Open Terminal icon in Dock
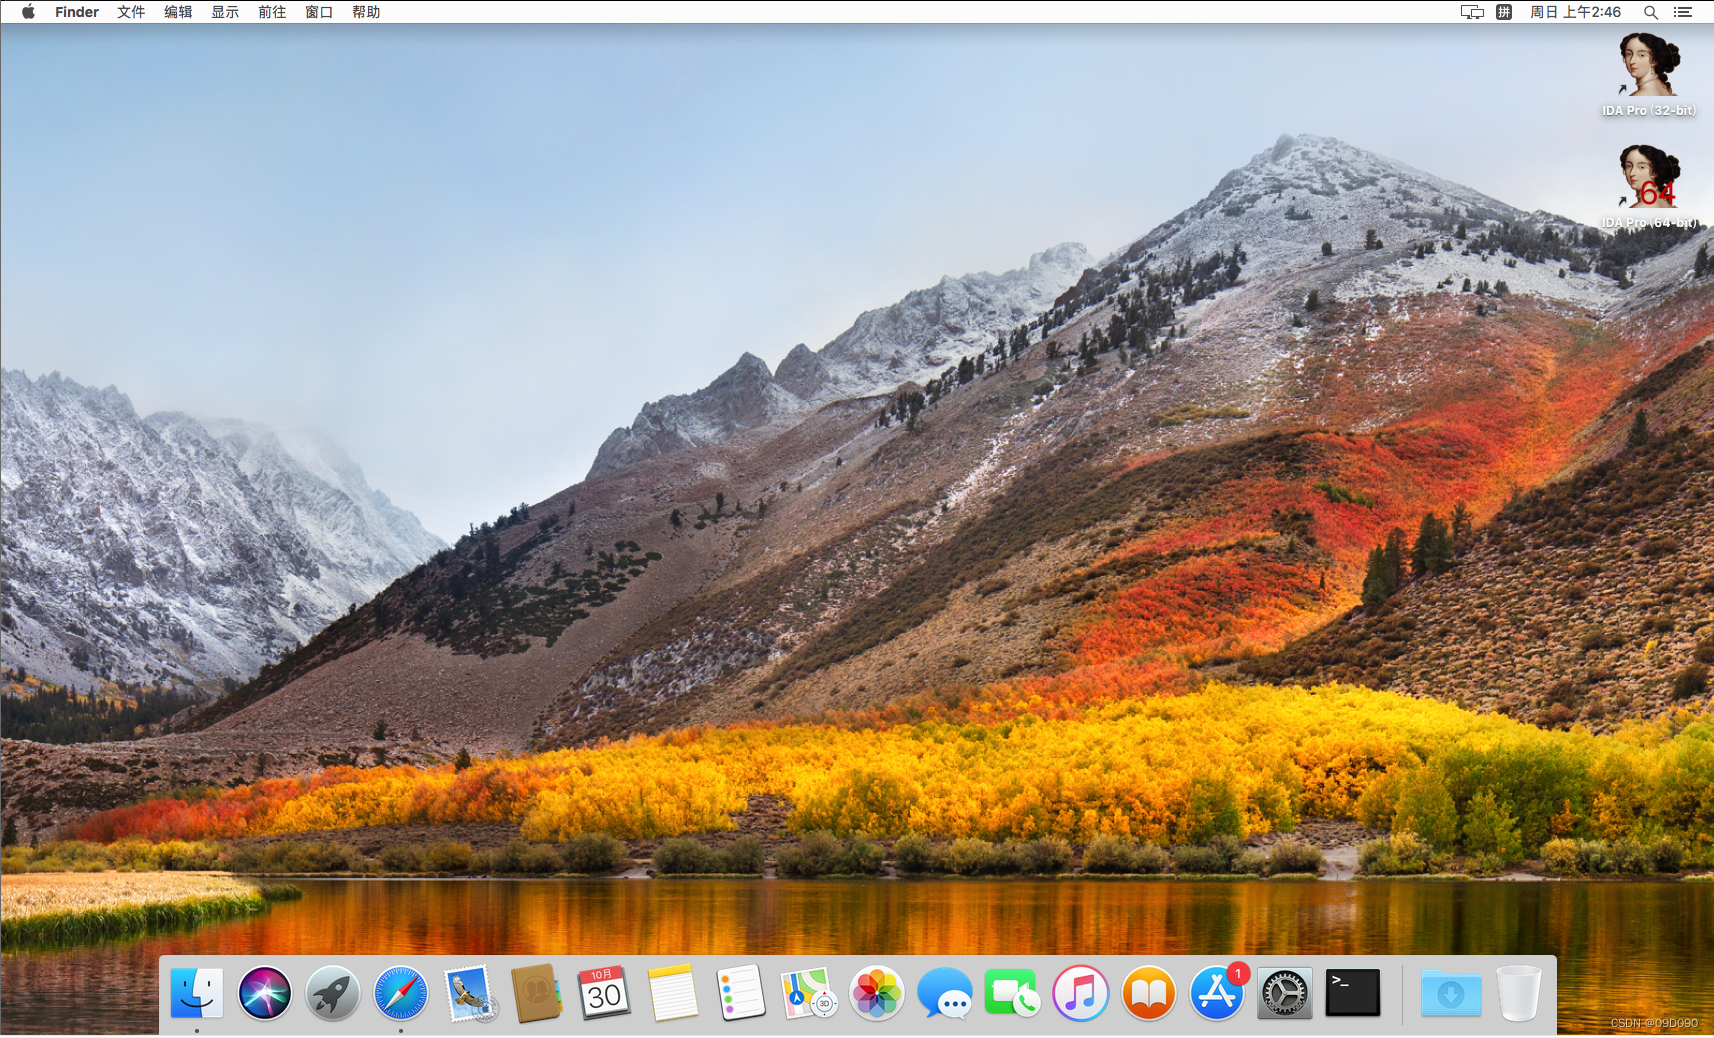Viewport: 1714px width, 1038px height. tap(1353, 993)
